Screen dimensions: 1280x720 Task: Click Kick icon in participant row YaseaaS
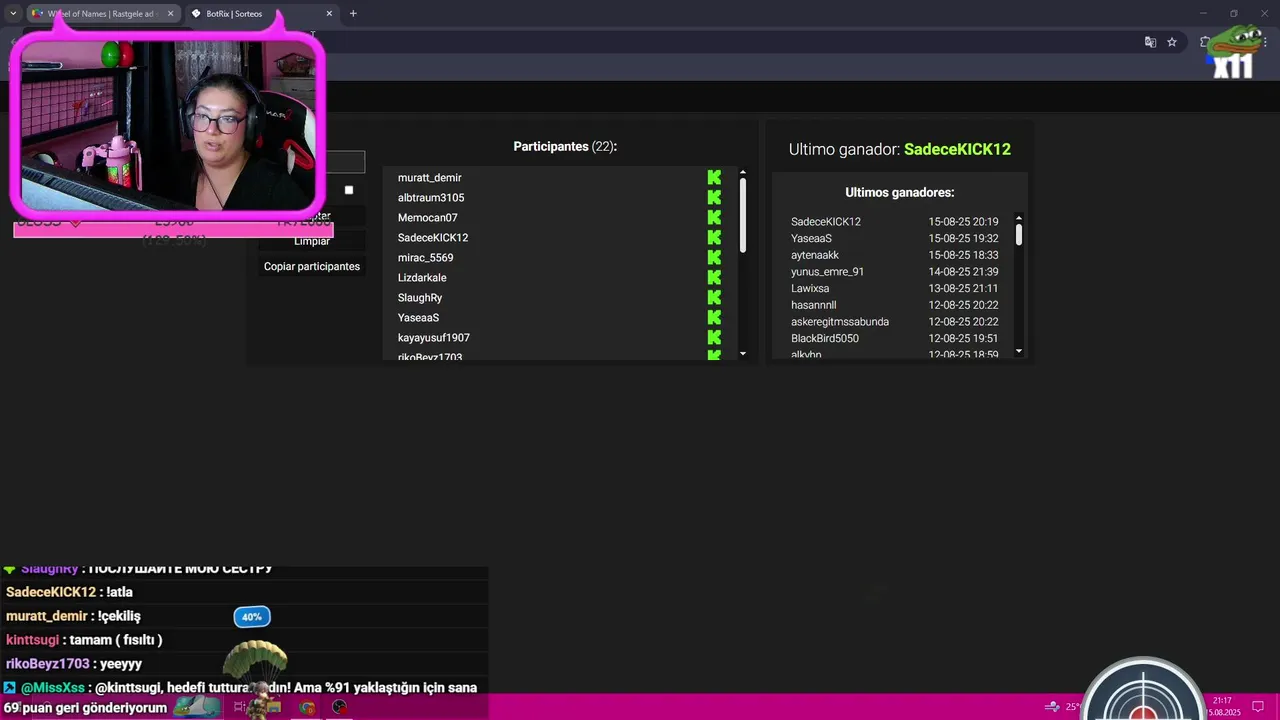coord(714,317)
